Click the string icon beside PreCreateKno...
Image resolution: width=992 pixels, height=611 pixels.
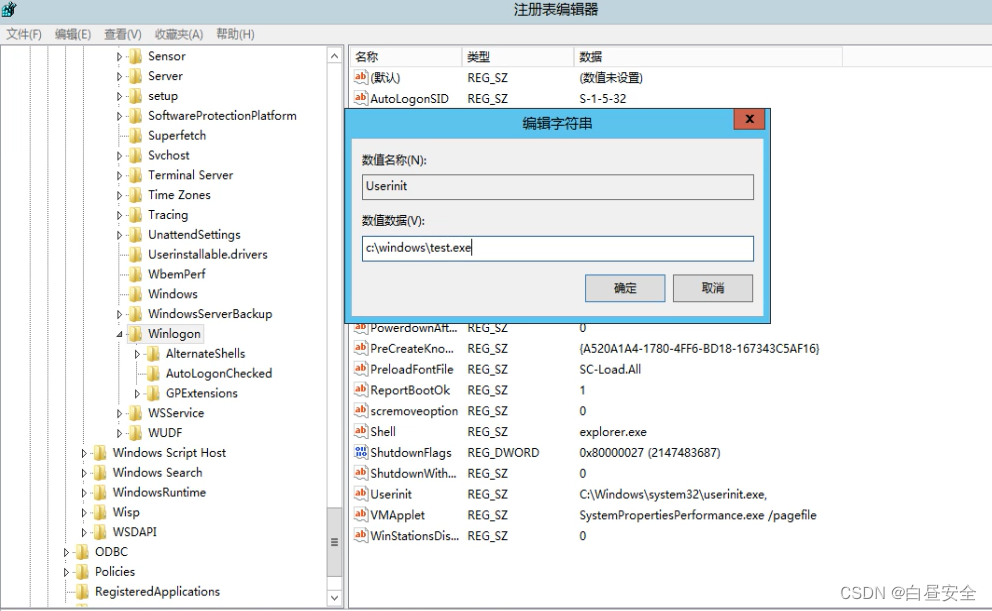pyautogui.click(x=361, y=348)
